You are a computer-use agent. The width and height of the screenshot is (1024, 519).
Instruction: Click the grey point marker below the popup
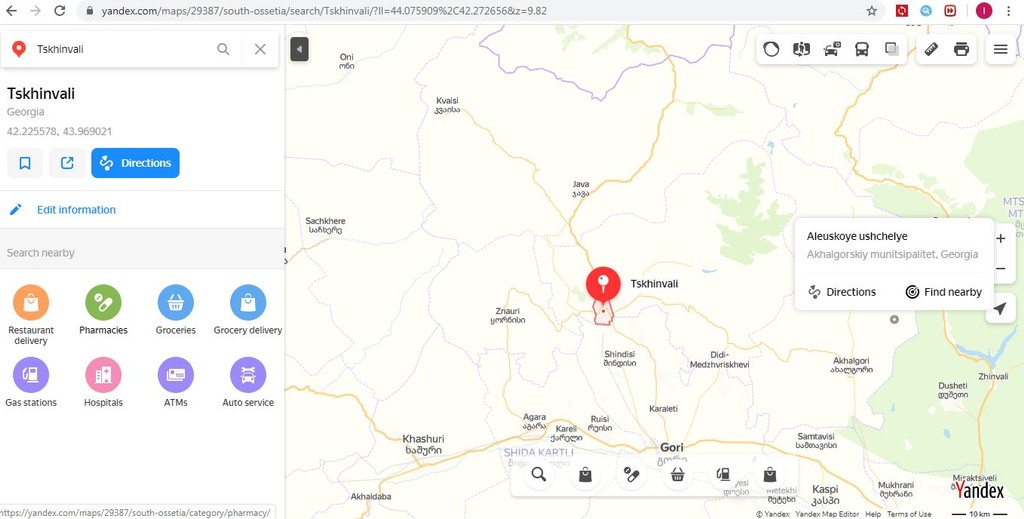895,319
